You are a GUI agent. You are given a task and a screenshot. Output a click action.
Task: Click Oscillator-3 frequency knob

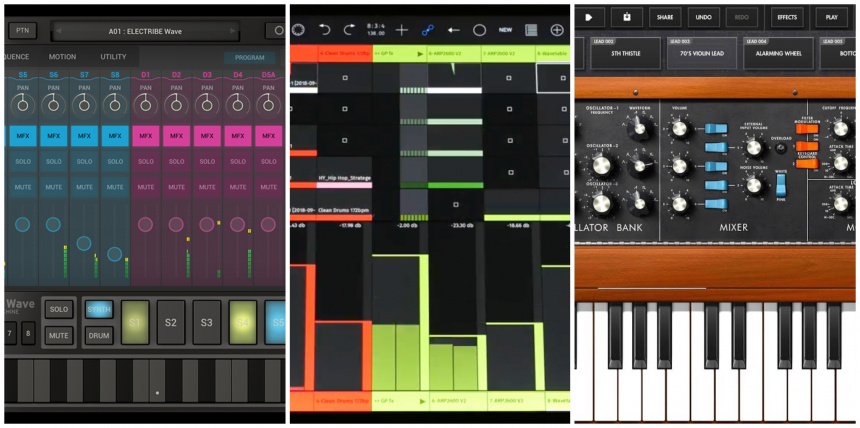click(x=601, y=203)
